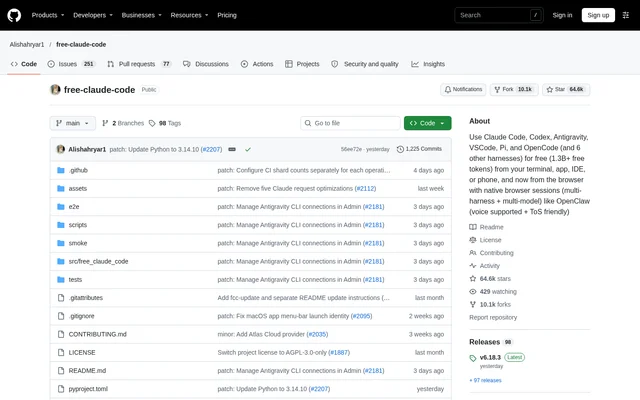Open Alishahryar1 owner profile link

pos(27,44)
